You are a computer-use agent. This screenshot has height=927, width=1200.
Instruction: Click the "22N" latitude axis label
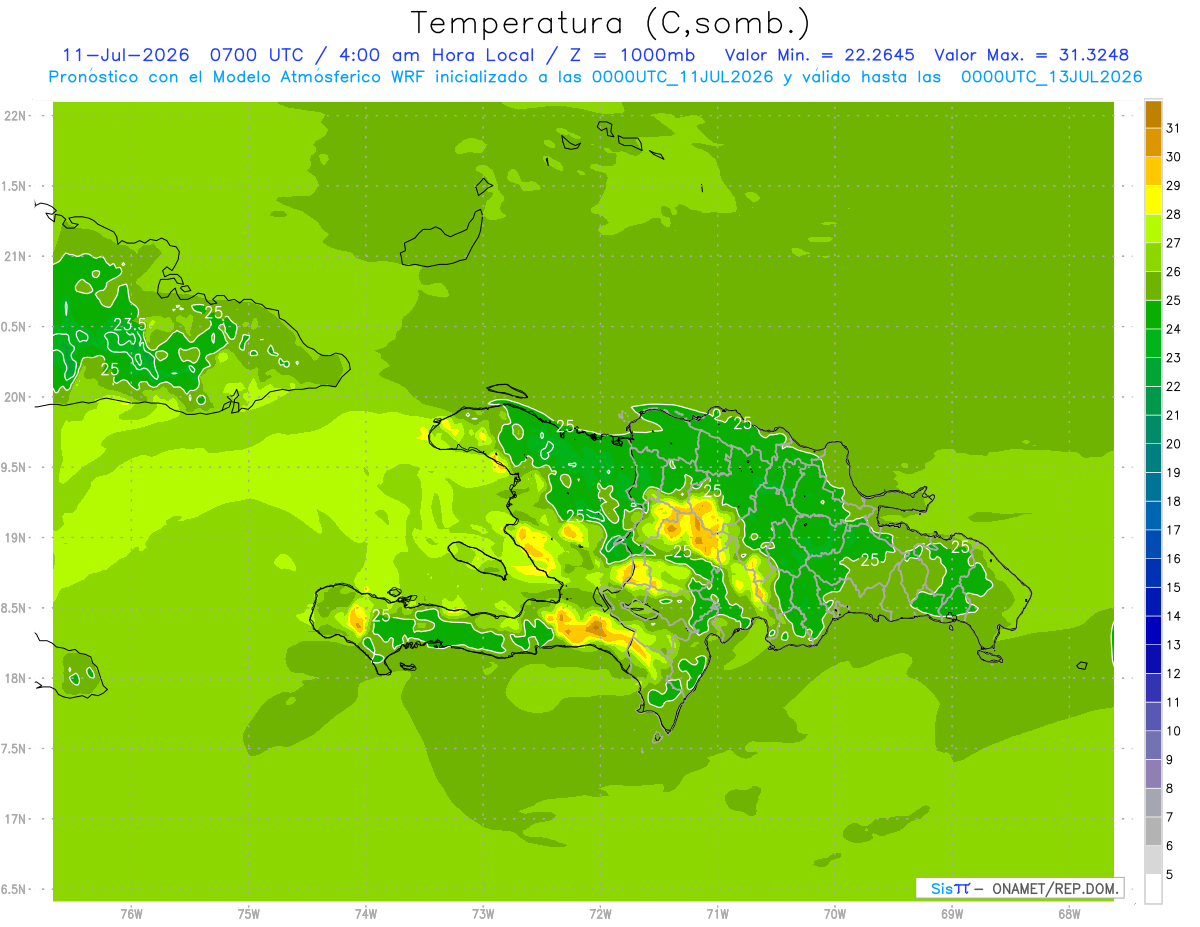click(x=16, y=116)
